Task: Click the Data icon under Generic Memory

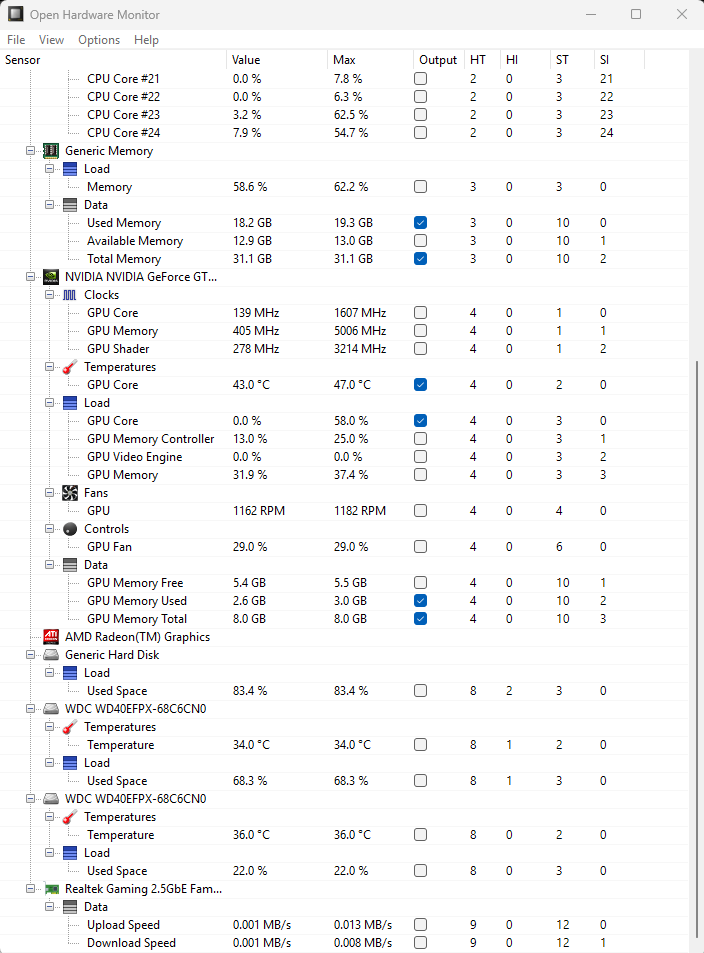Action: tap(70, 205)
